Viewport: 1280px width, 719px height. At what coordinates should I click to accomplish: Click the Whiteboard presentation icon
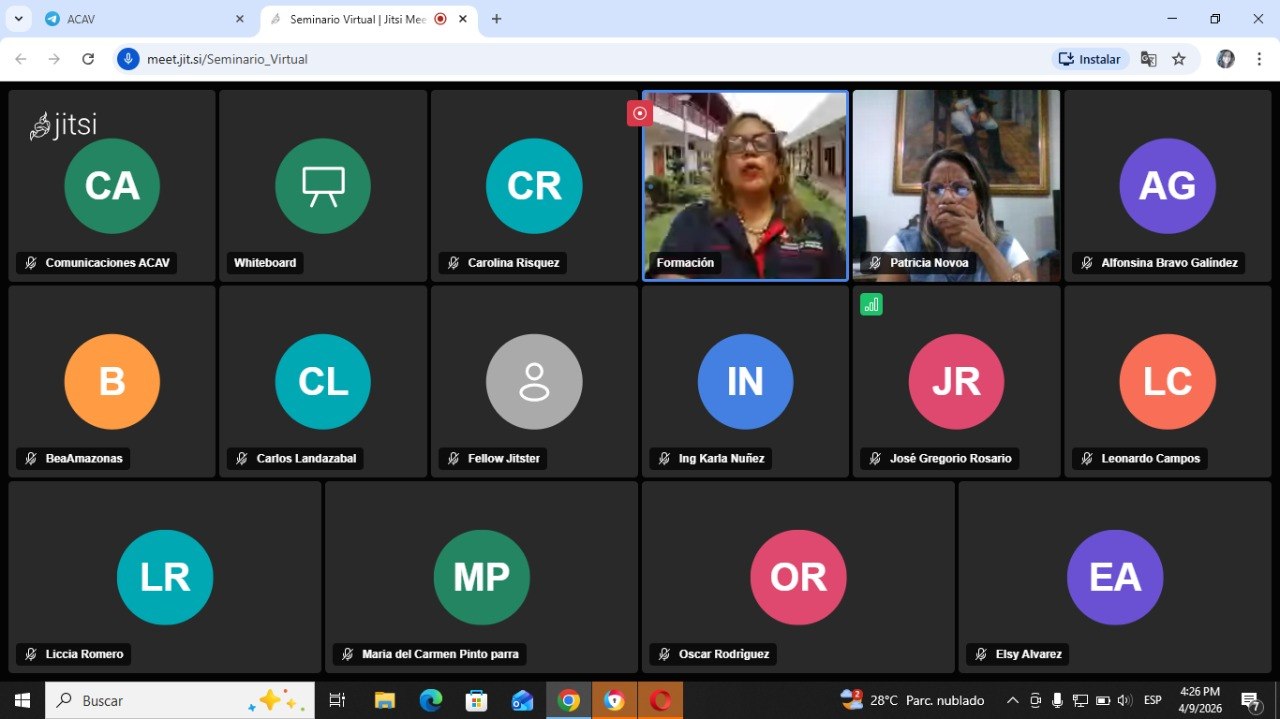[x=323, y=186]
